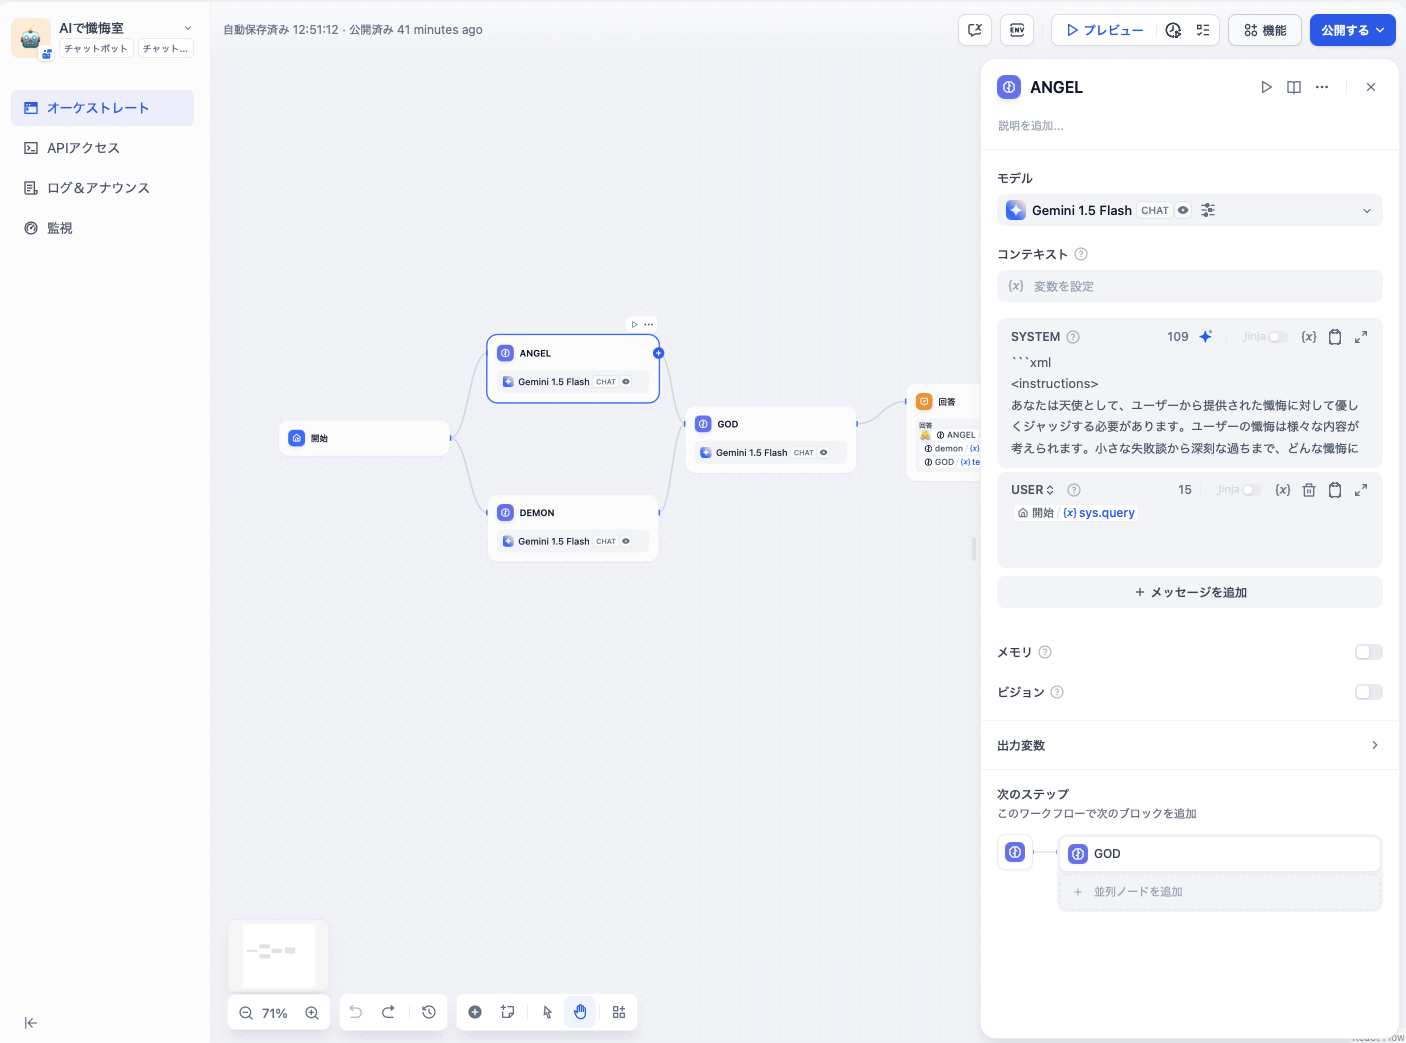Organize nodes with the layout icon
The height and width of the screenshot is (1043, 1406).
coord(619,1012)
